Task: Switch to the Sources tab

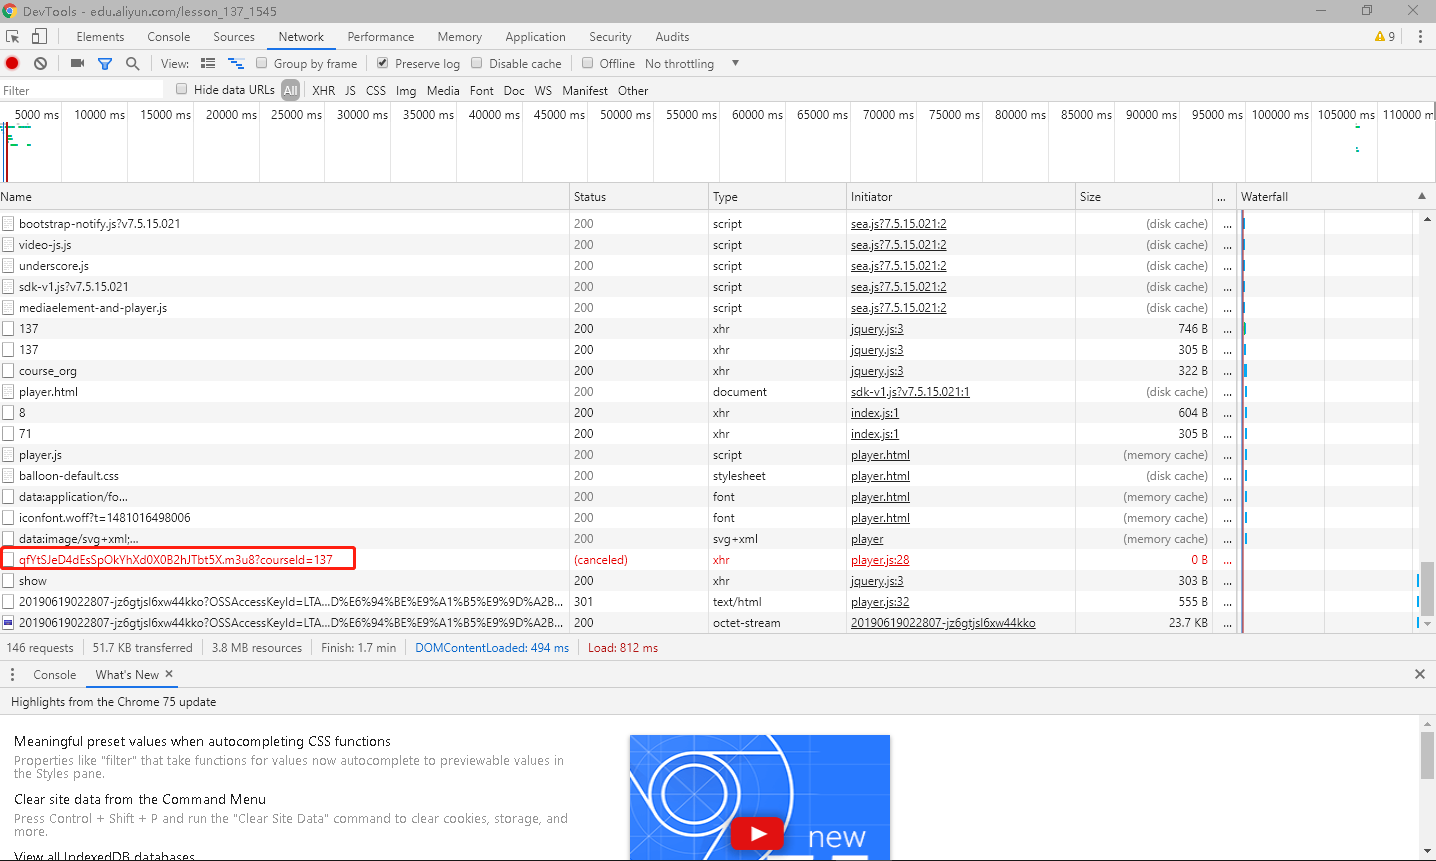Action: click(x=234, y=36)
